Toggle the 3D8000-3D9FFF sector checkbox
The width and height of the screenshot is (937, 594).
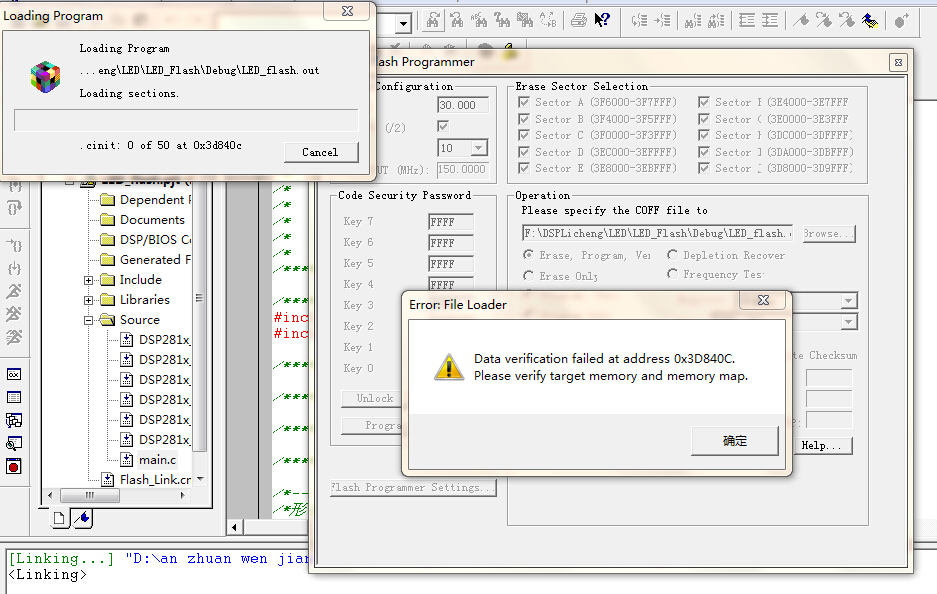click(704, 169)
